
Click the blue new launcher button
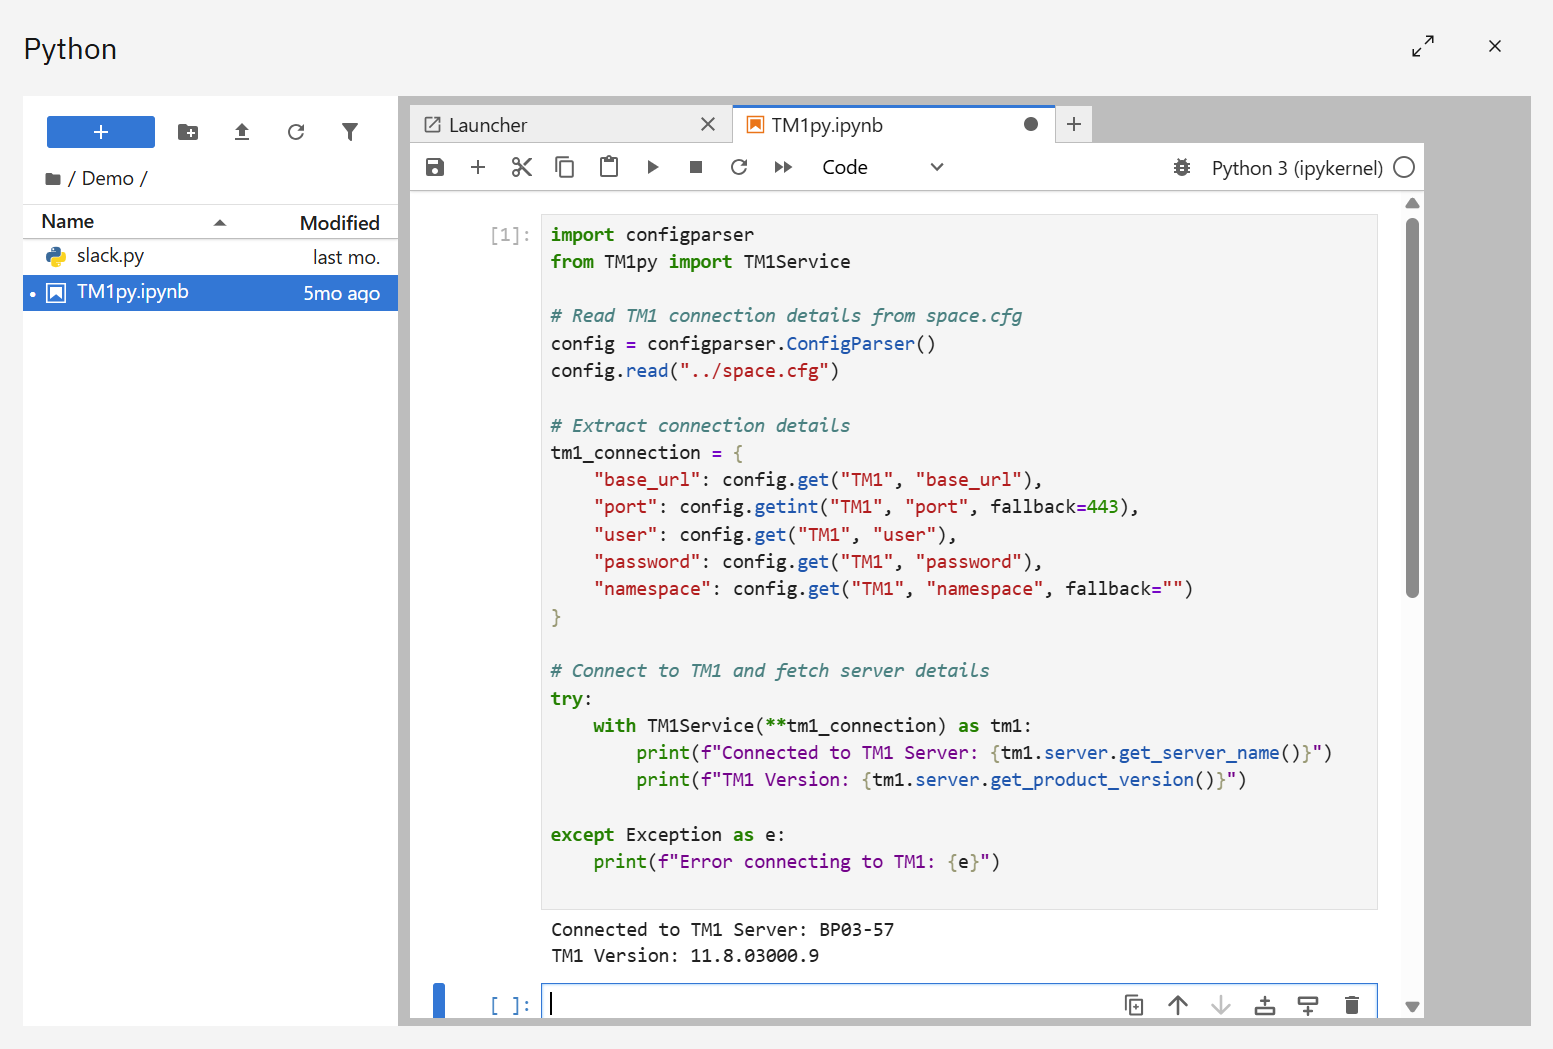[x=101, y=132]
